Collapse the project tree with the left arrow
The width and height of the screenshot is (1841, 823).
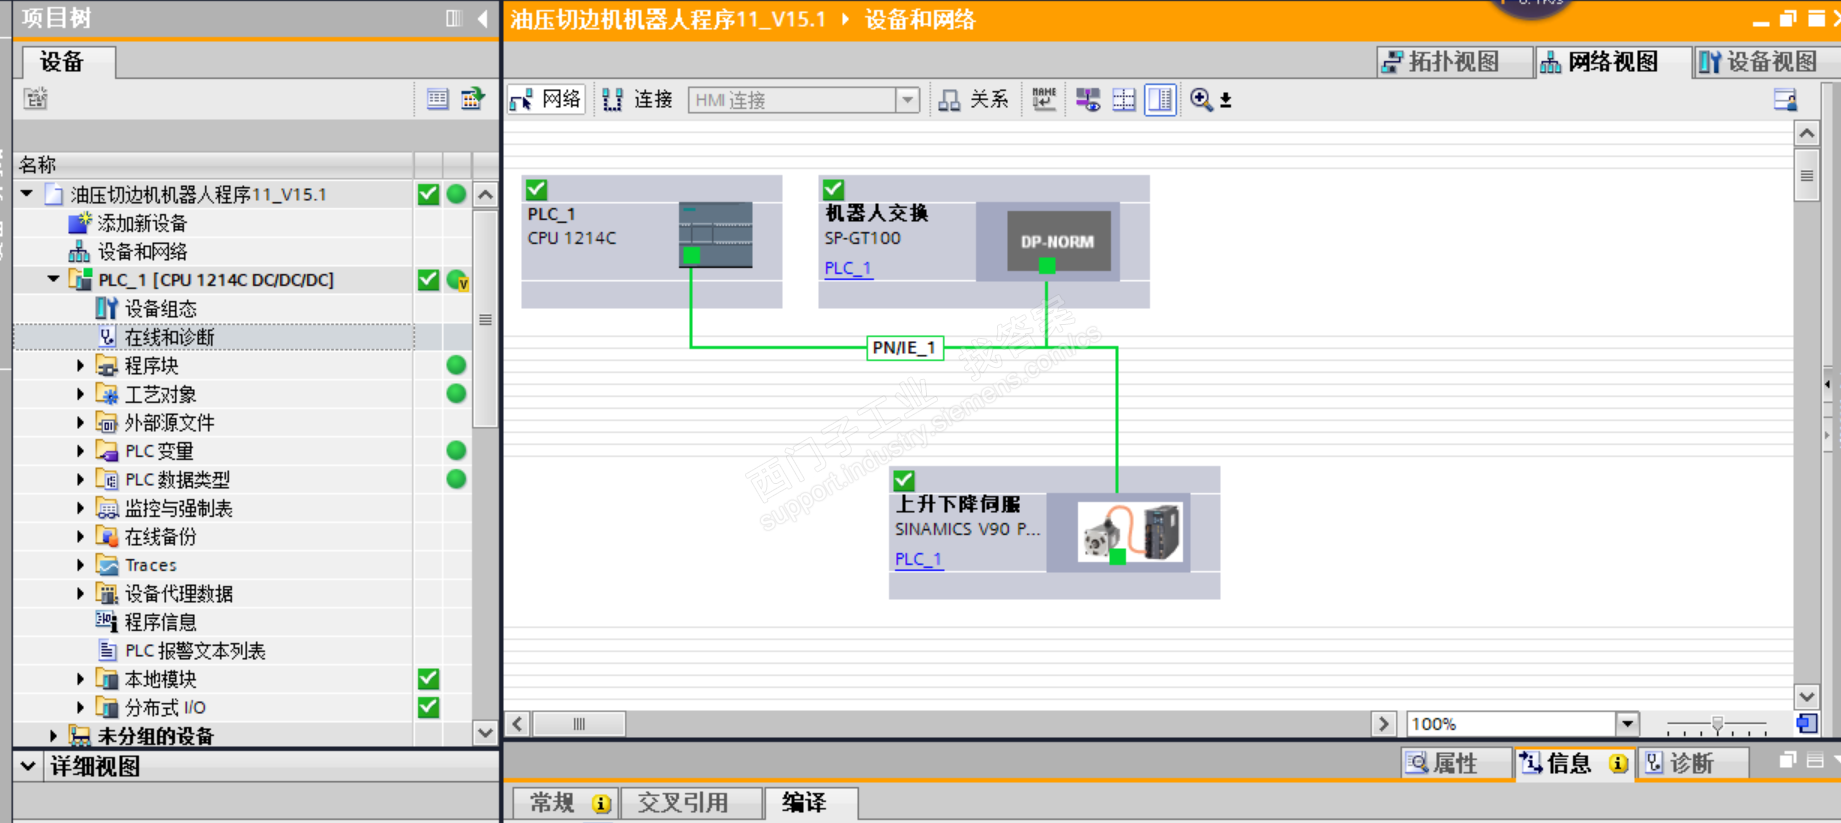pos(483,18)
